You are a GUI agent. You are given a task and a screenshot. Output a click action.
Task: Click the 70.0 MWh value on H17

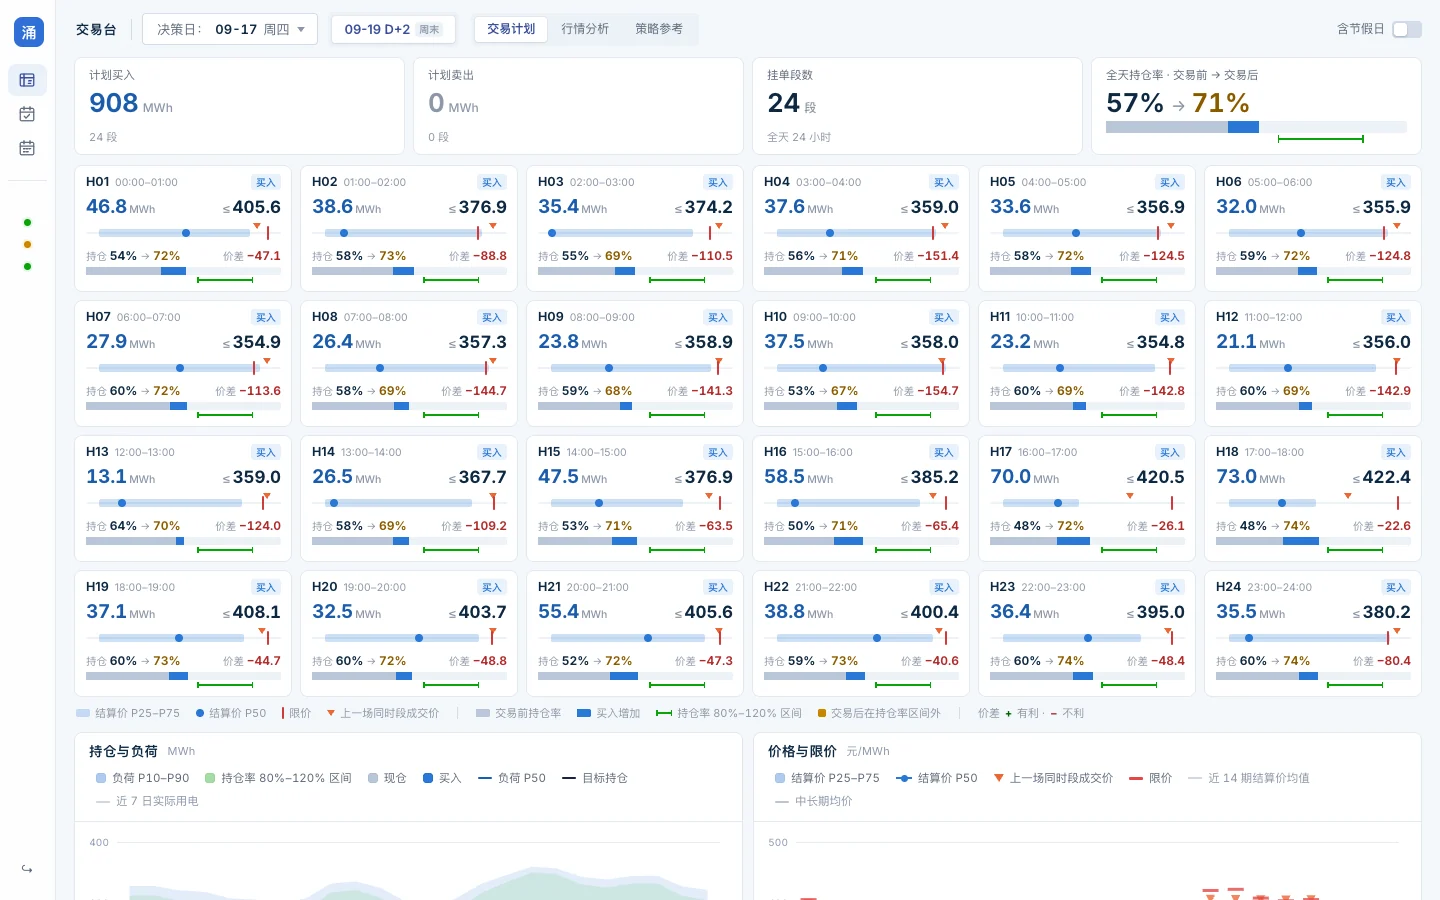(1025, 477)
